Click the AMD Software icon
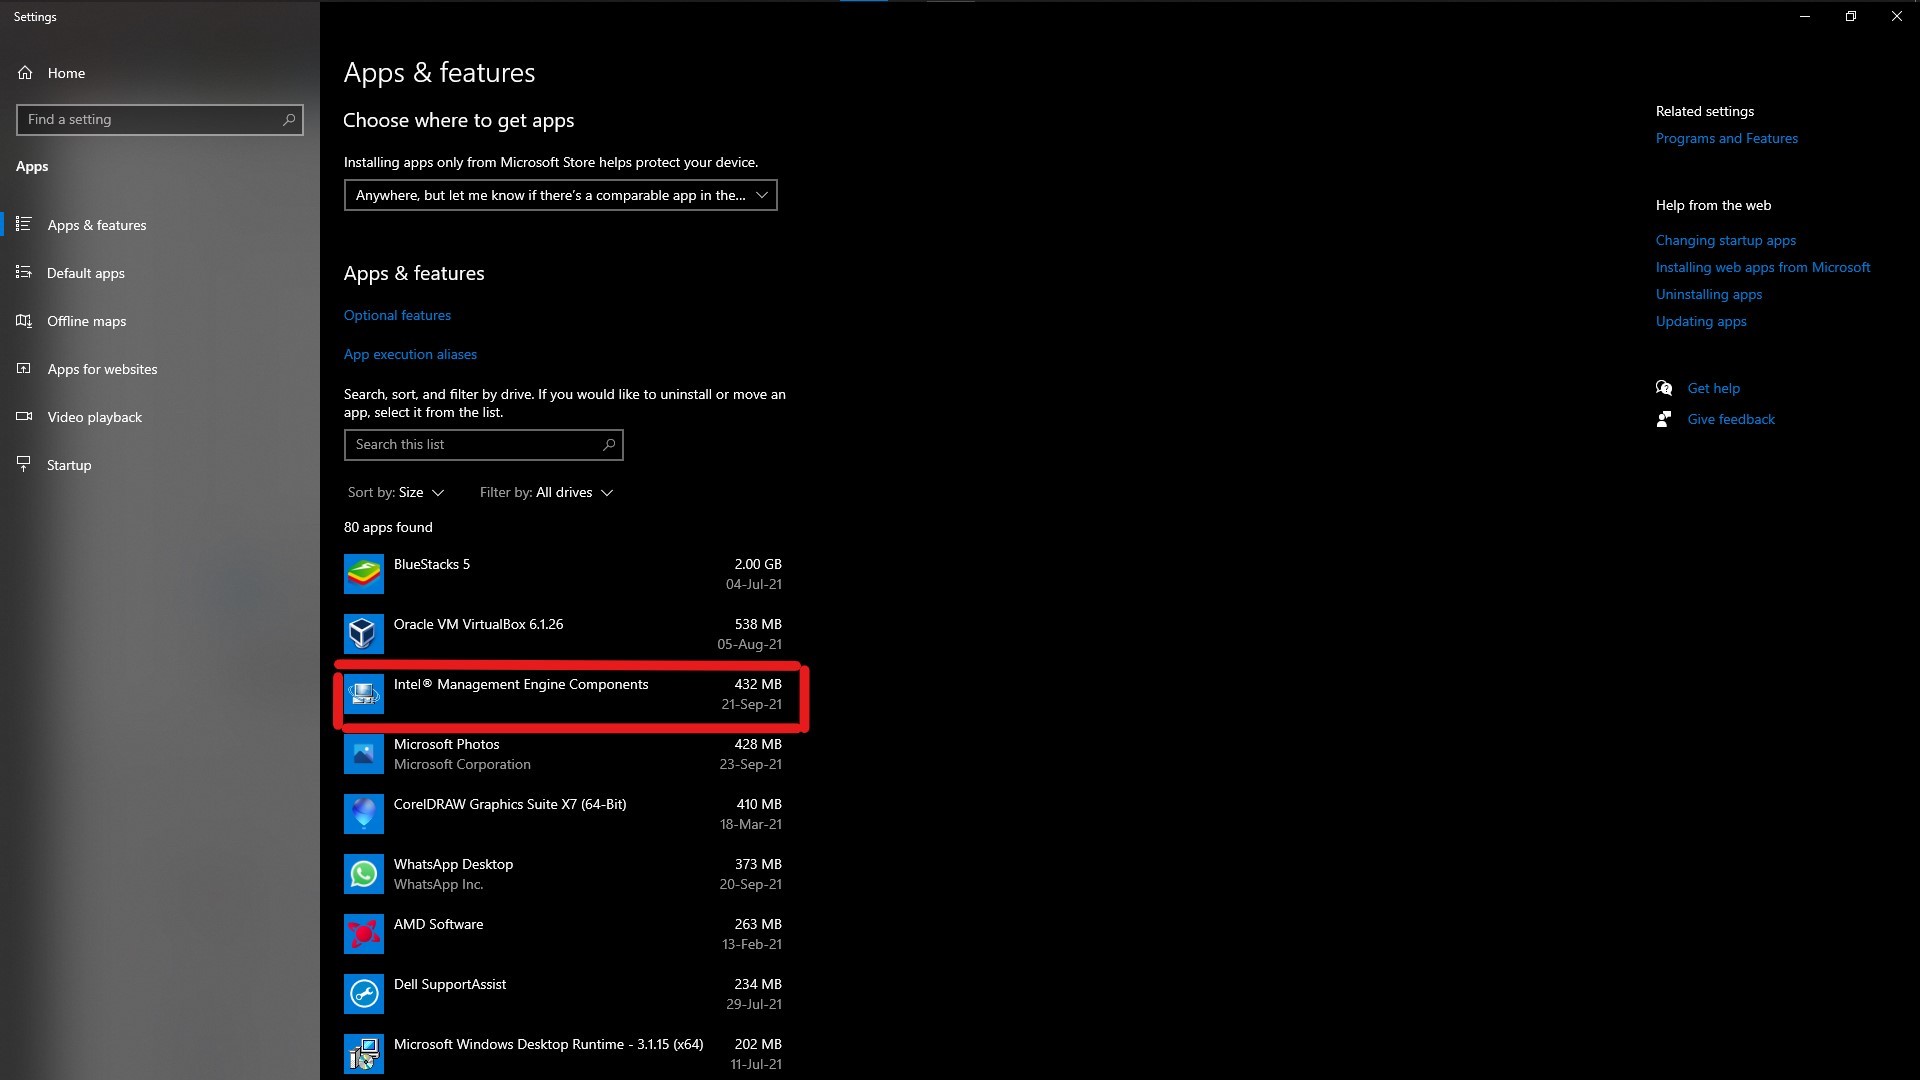Image resolution: width=1920 pixels, height=1080 pixels. pos(363,934)
